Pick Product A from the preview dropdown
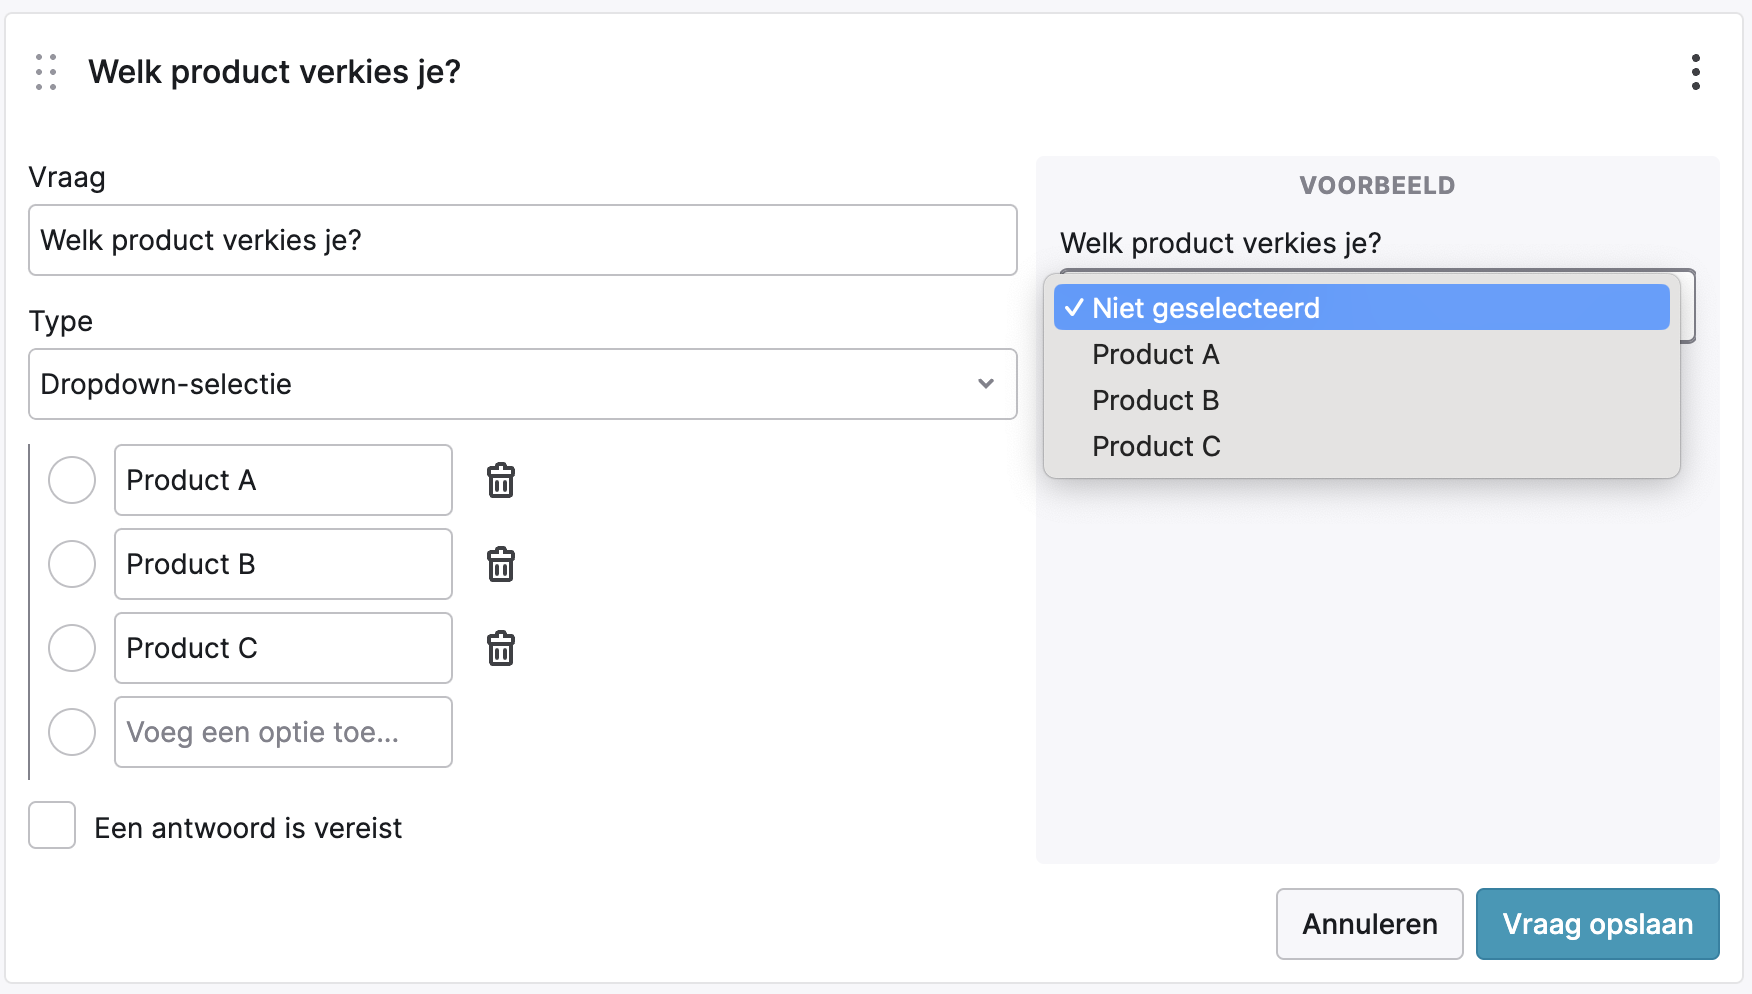 [x=1156, y=354]
